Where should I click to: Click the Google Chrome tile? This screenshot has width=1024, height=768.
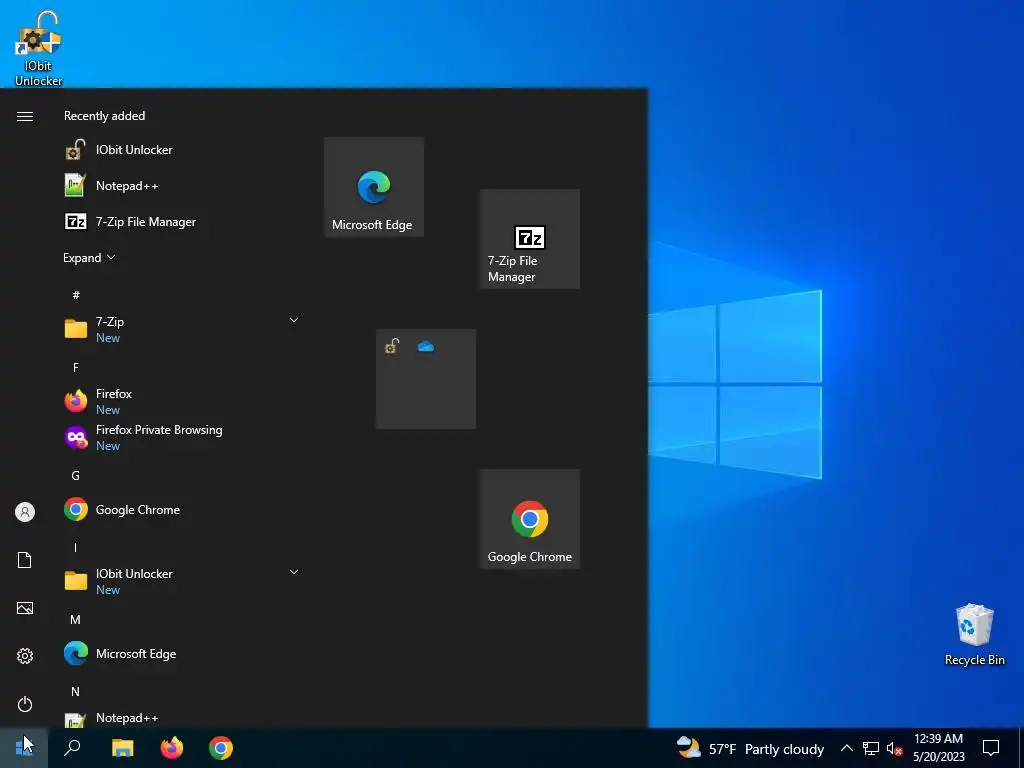coord(530,519)
